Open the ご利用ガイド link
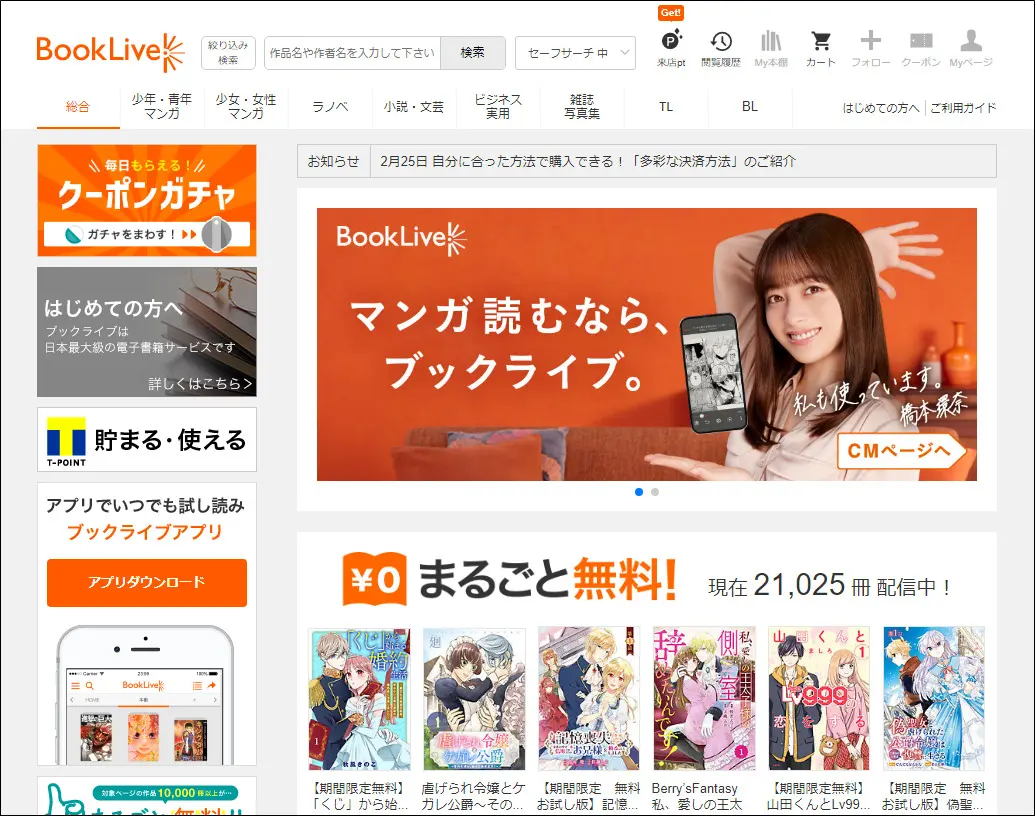 click(962, 108)
